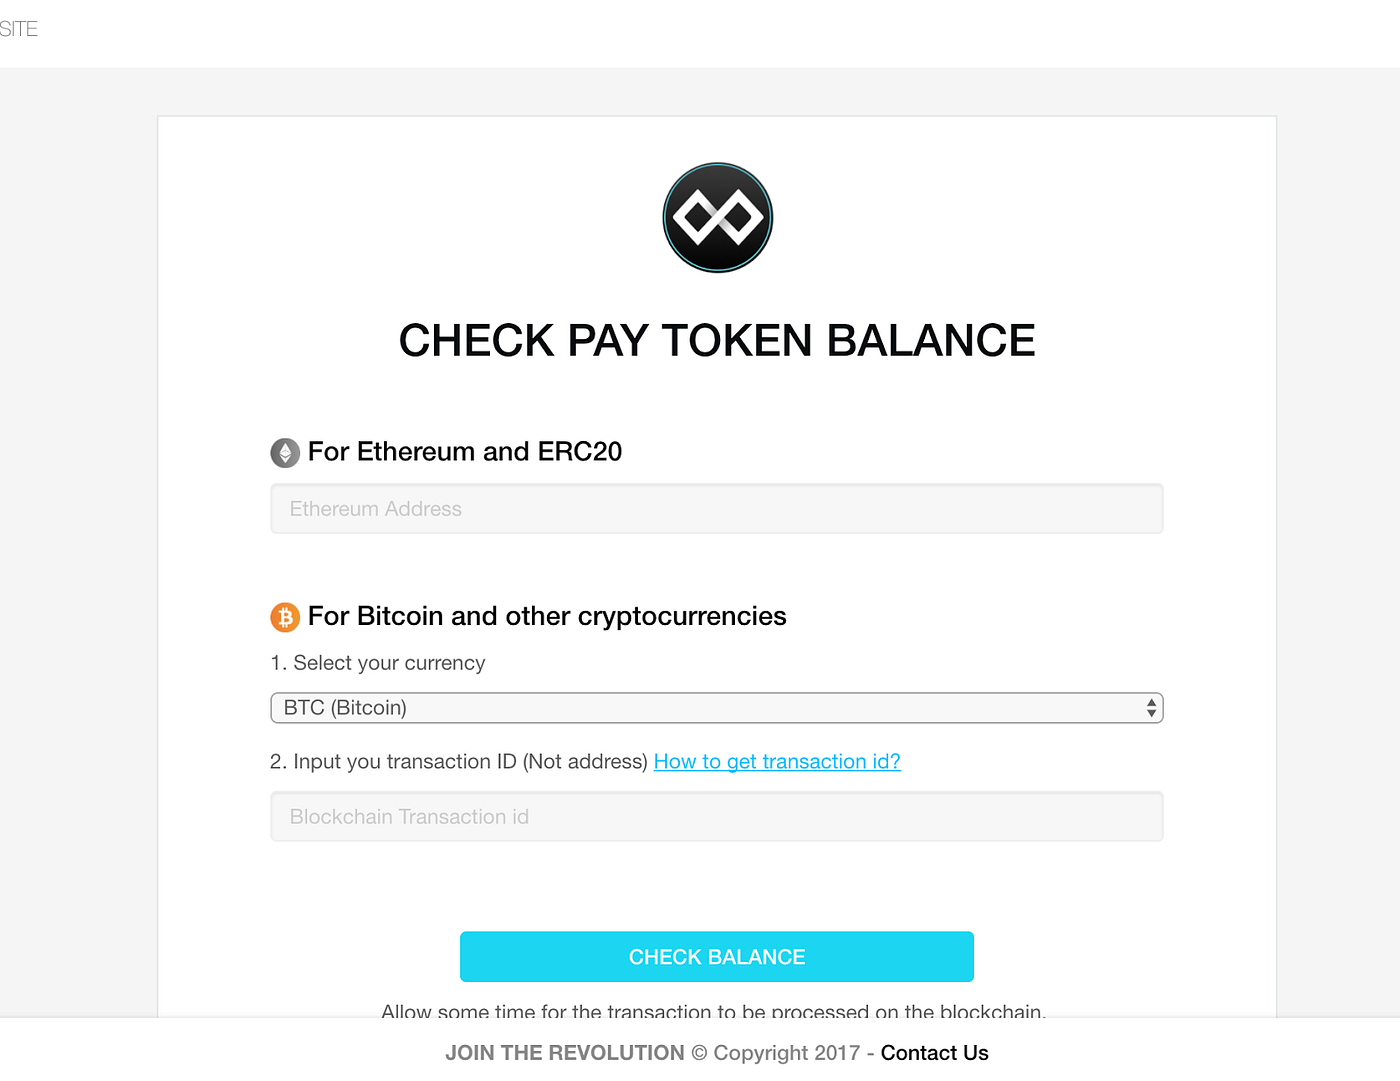Click the '1. Select your currency' label
This screenshot has height=1081, width=1400.
(378, 663)
